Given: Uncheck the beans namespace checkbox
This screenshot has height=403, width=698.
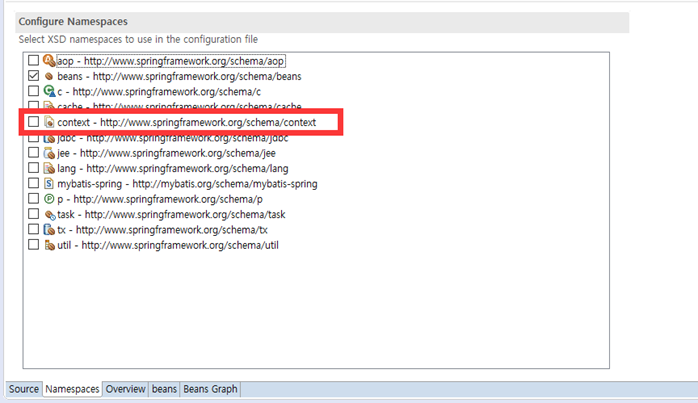Looking at the screenshot, I should [x=33, y=76].
